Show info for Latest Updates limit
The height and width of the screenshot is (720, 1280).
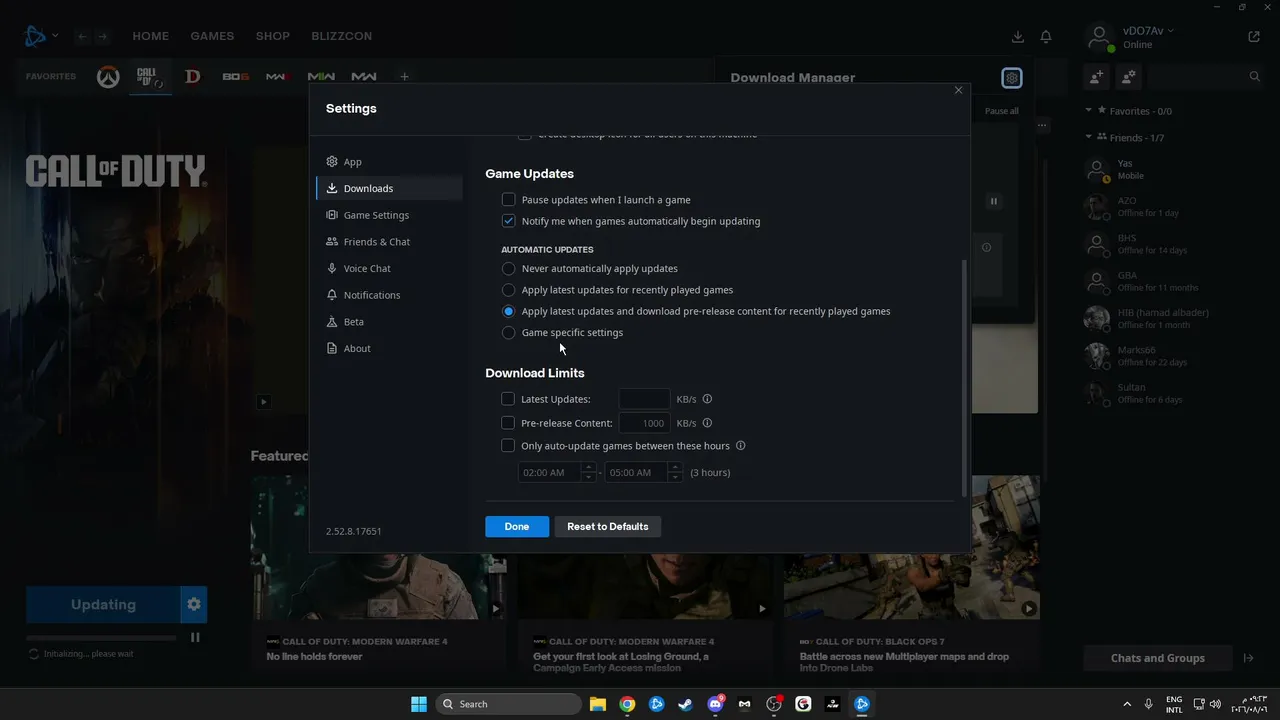pos(707,399)
